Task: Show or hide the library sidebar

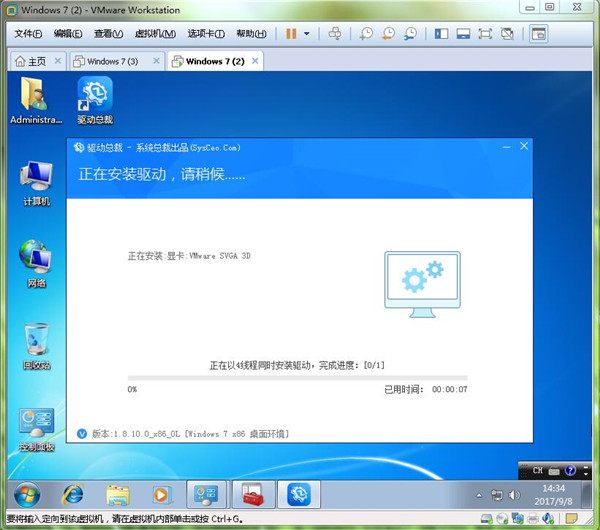Action: (441, 34)
